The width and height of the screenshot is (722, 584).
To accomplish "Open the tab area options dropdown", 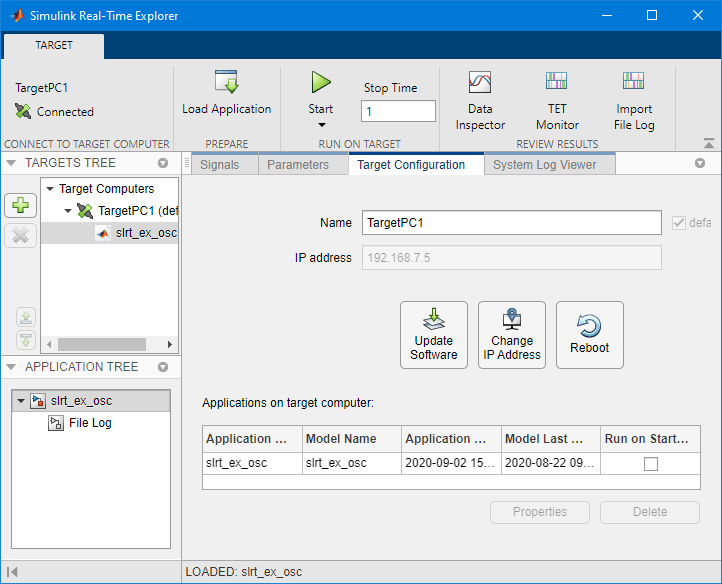I will tap(700, 163).
